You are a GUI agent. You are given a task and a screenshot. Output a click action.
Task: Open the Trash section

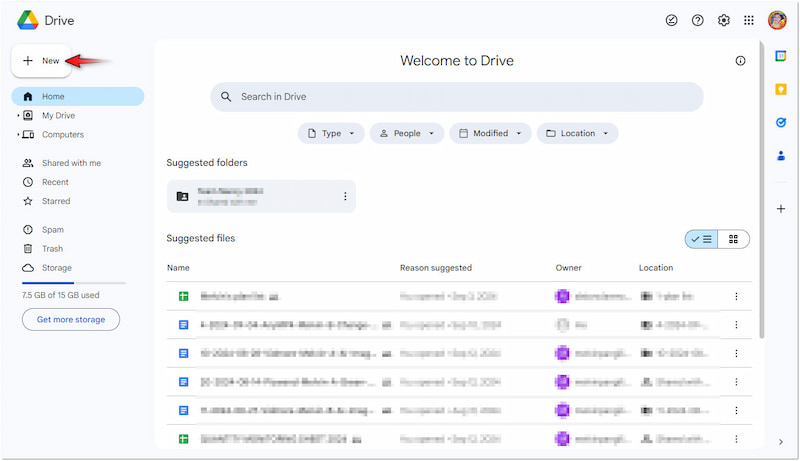point(52,249)
